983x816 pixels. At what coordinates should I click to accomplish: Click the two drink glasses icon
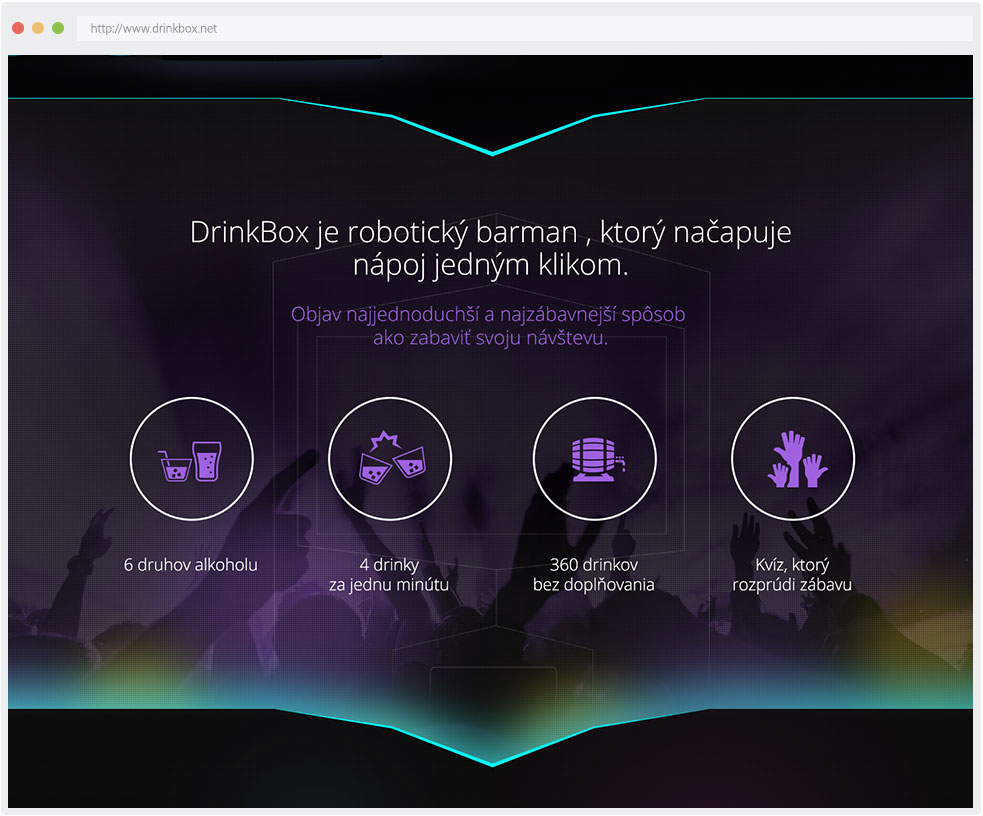click(191, 459)
